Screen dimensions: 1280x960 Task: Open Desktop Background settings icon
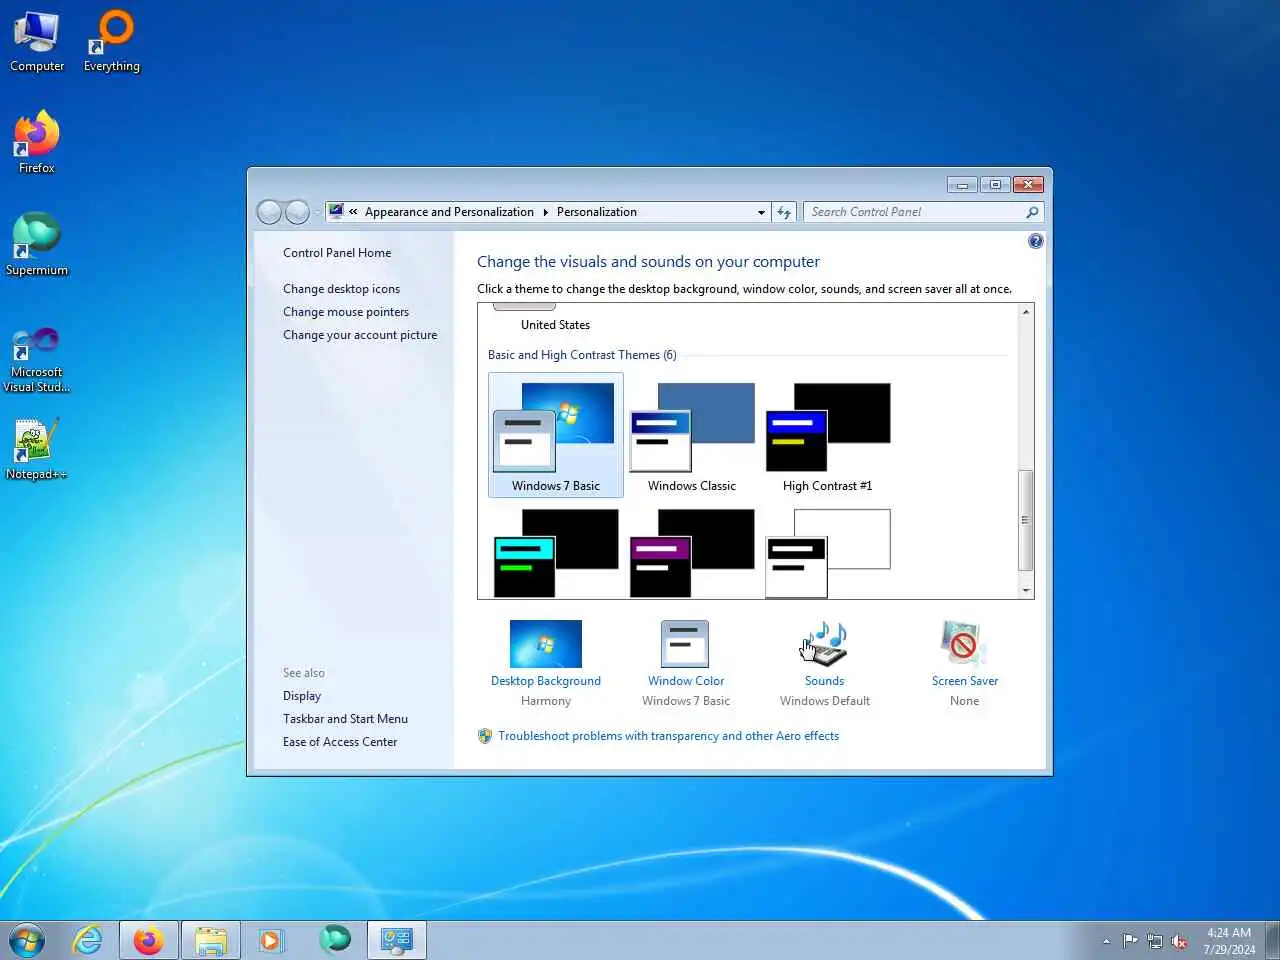[x=546, y=644]
